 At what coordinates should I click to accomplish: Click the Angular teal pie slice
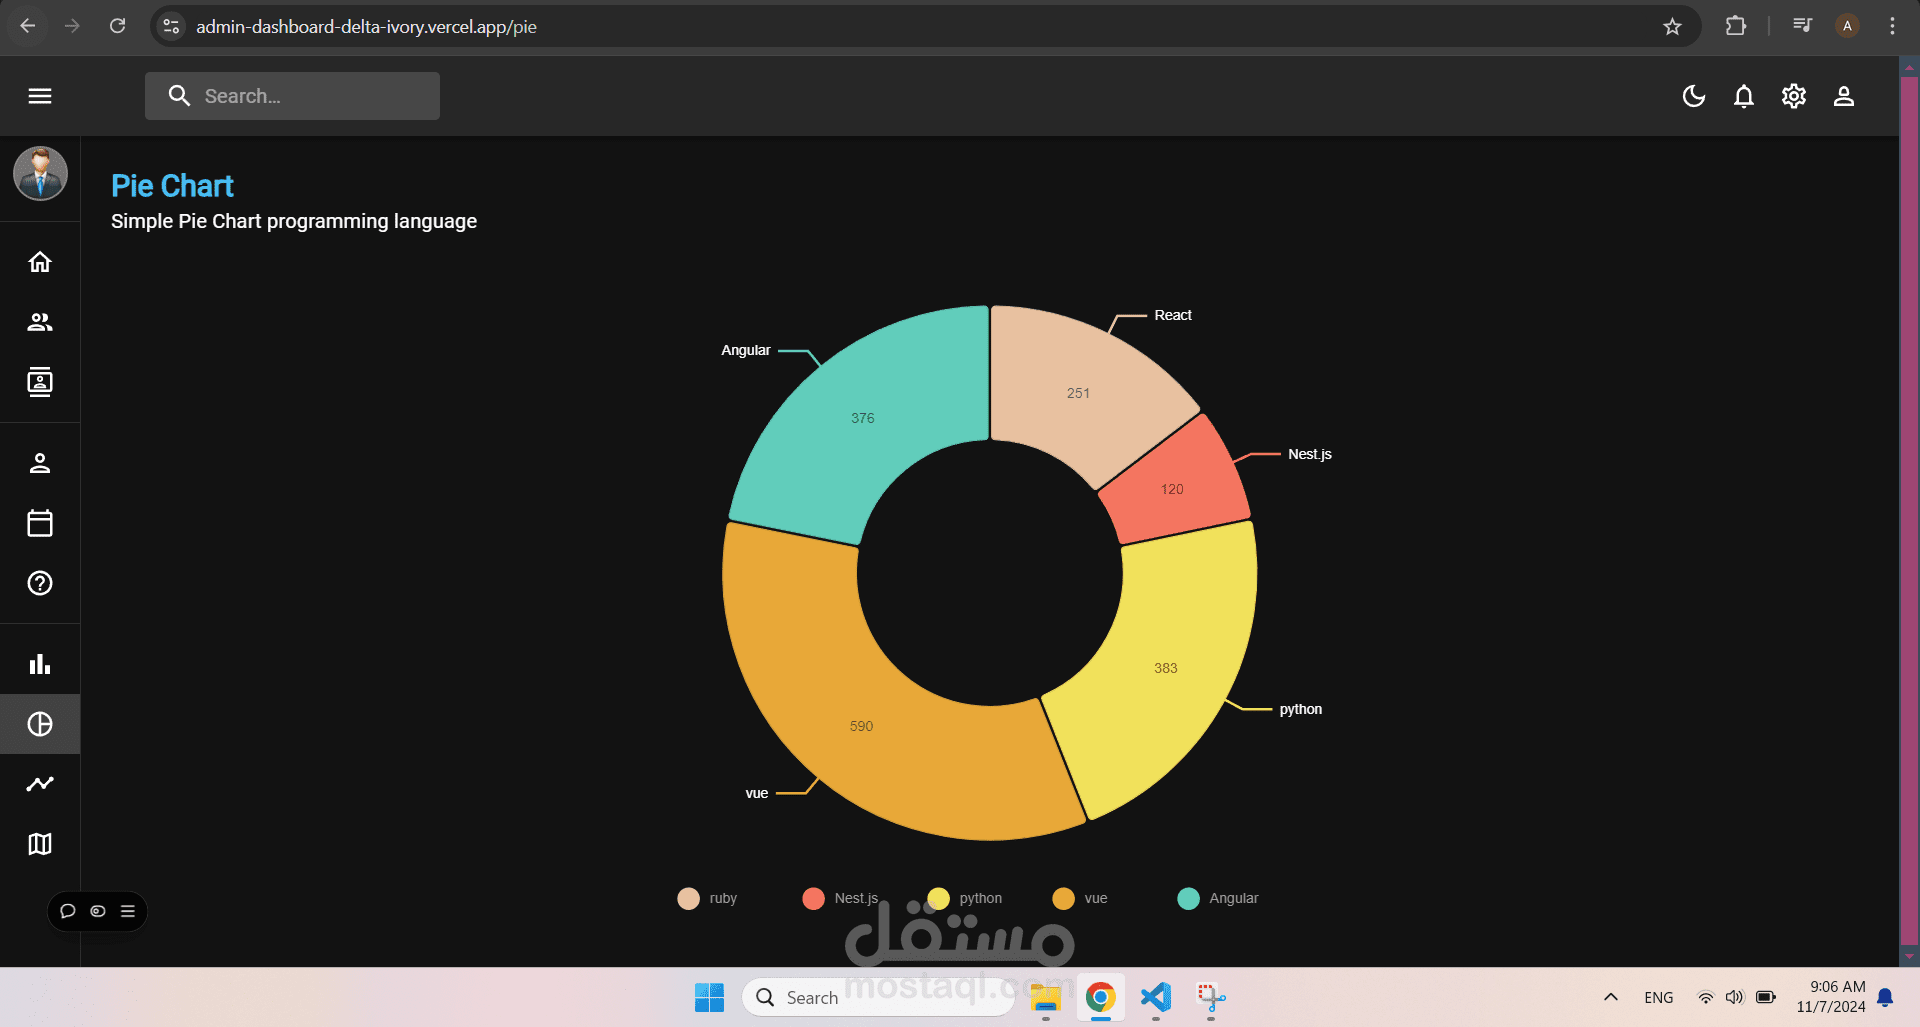click(862, 418)
